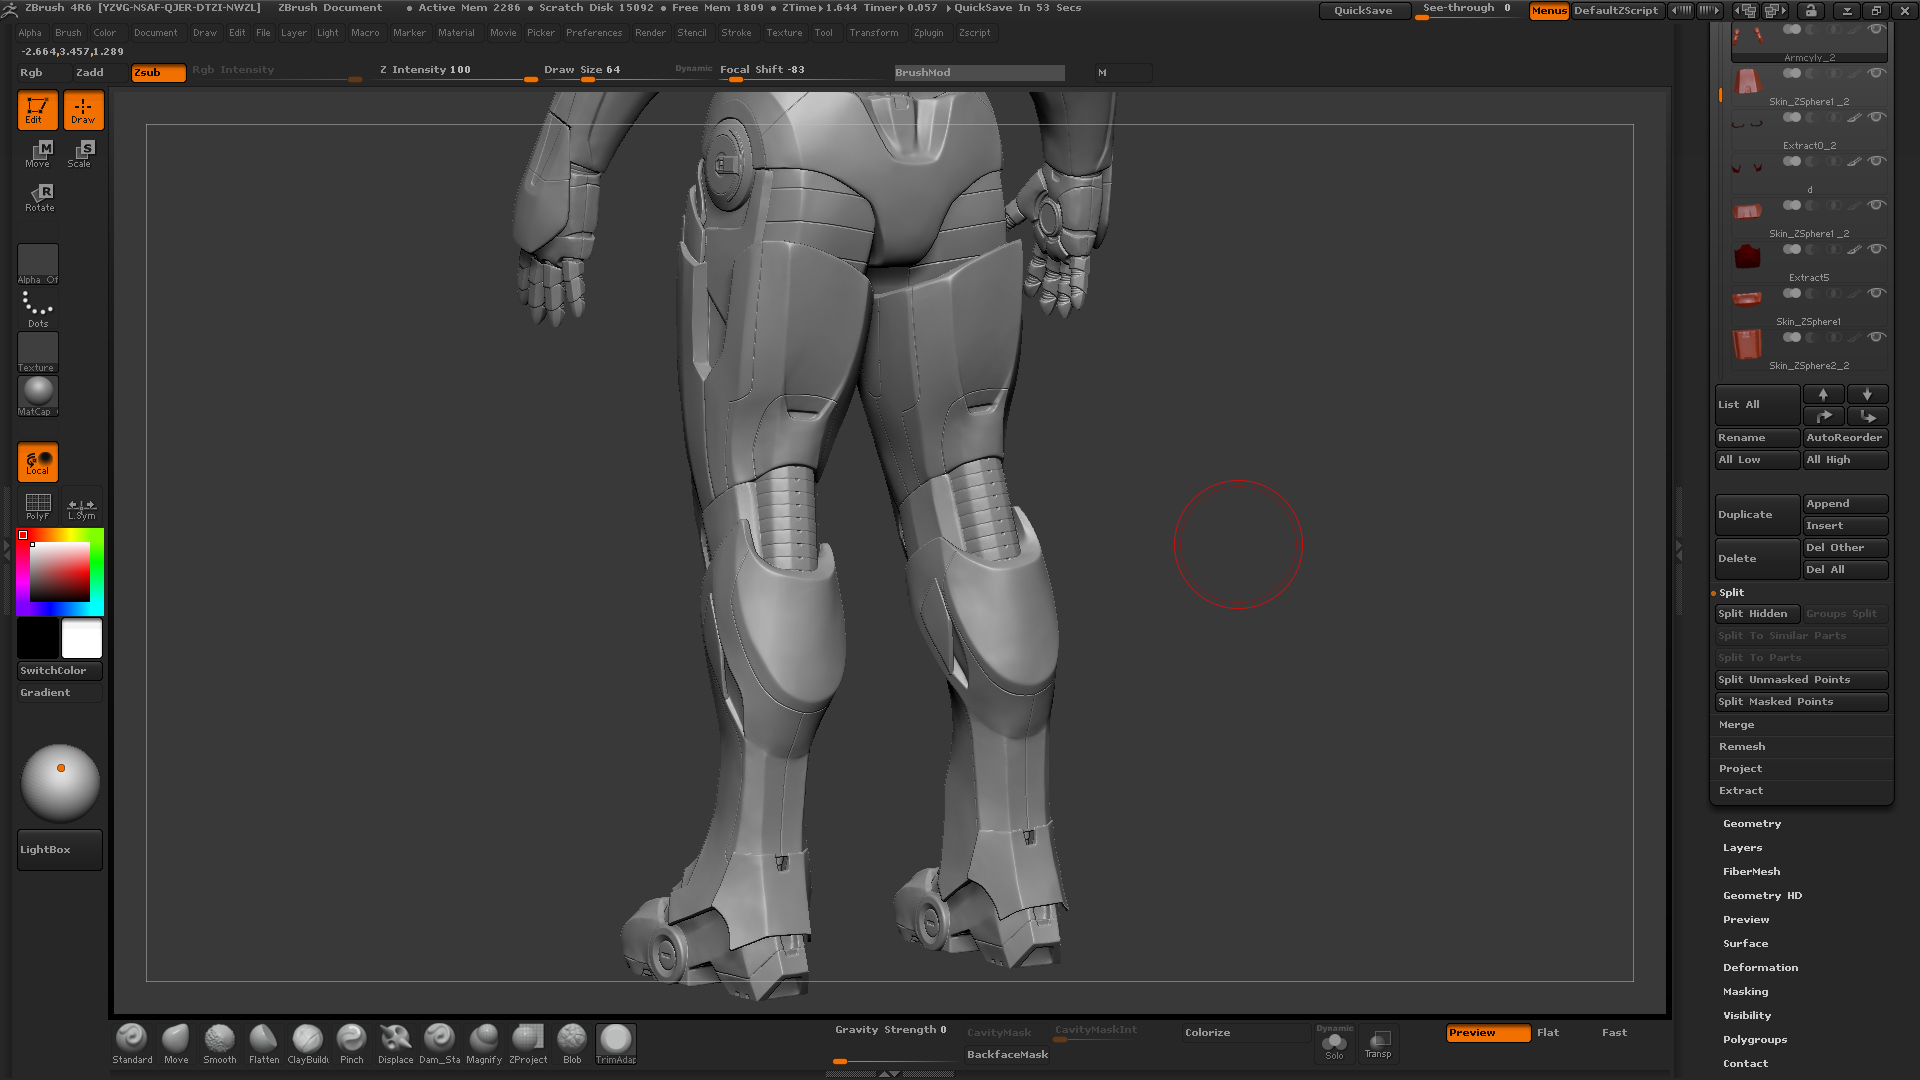Open the Preferences menu
This screenshot has width=1920, height=1080.
pos(594,33)
